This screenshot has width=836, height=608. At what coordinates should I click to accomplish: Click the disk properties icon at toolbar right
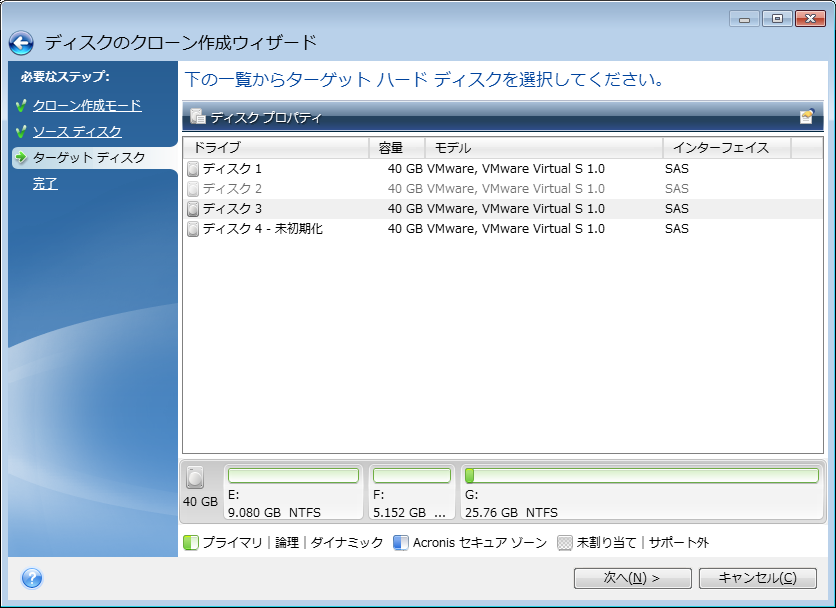pyautogui.click(x=806, y=117)
